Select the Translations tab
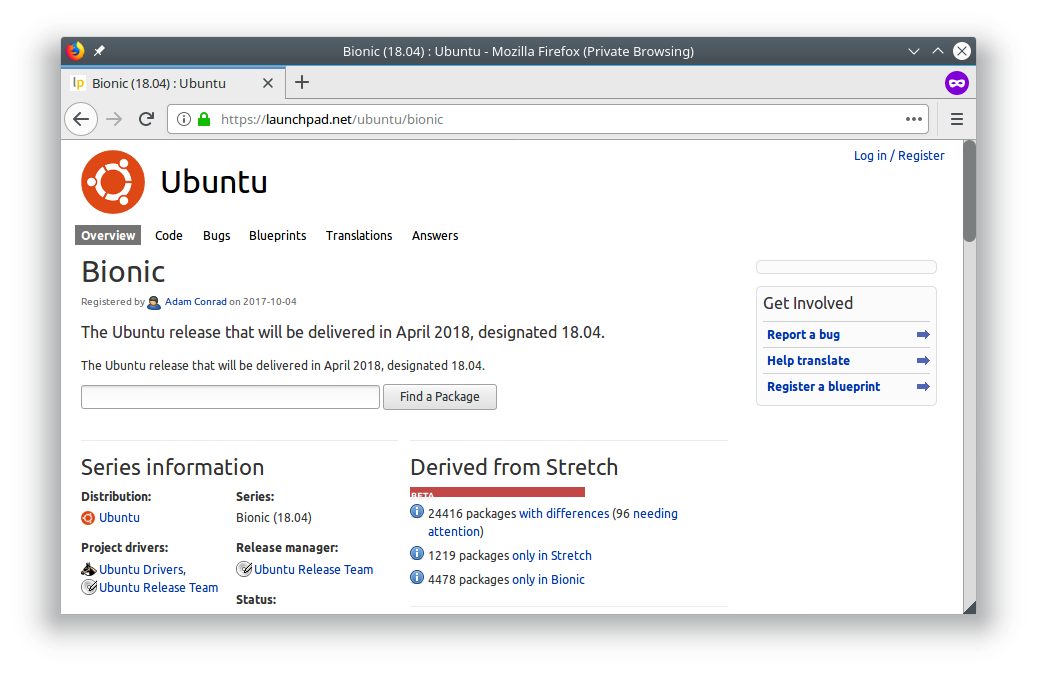This screenshot has height=675, width=1037. (x=359, y=236)
